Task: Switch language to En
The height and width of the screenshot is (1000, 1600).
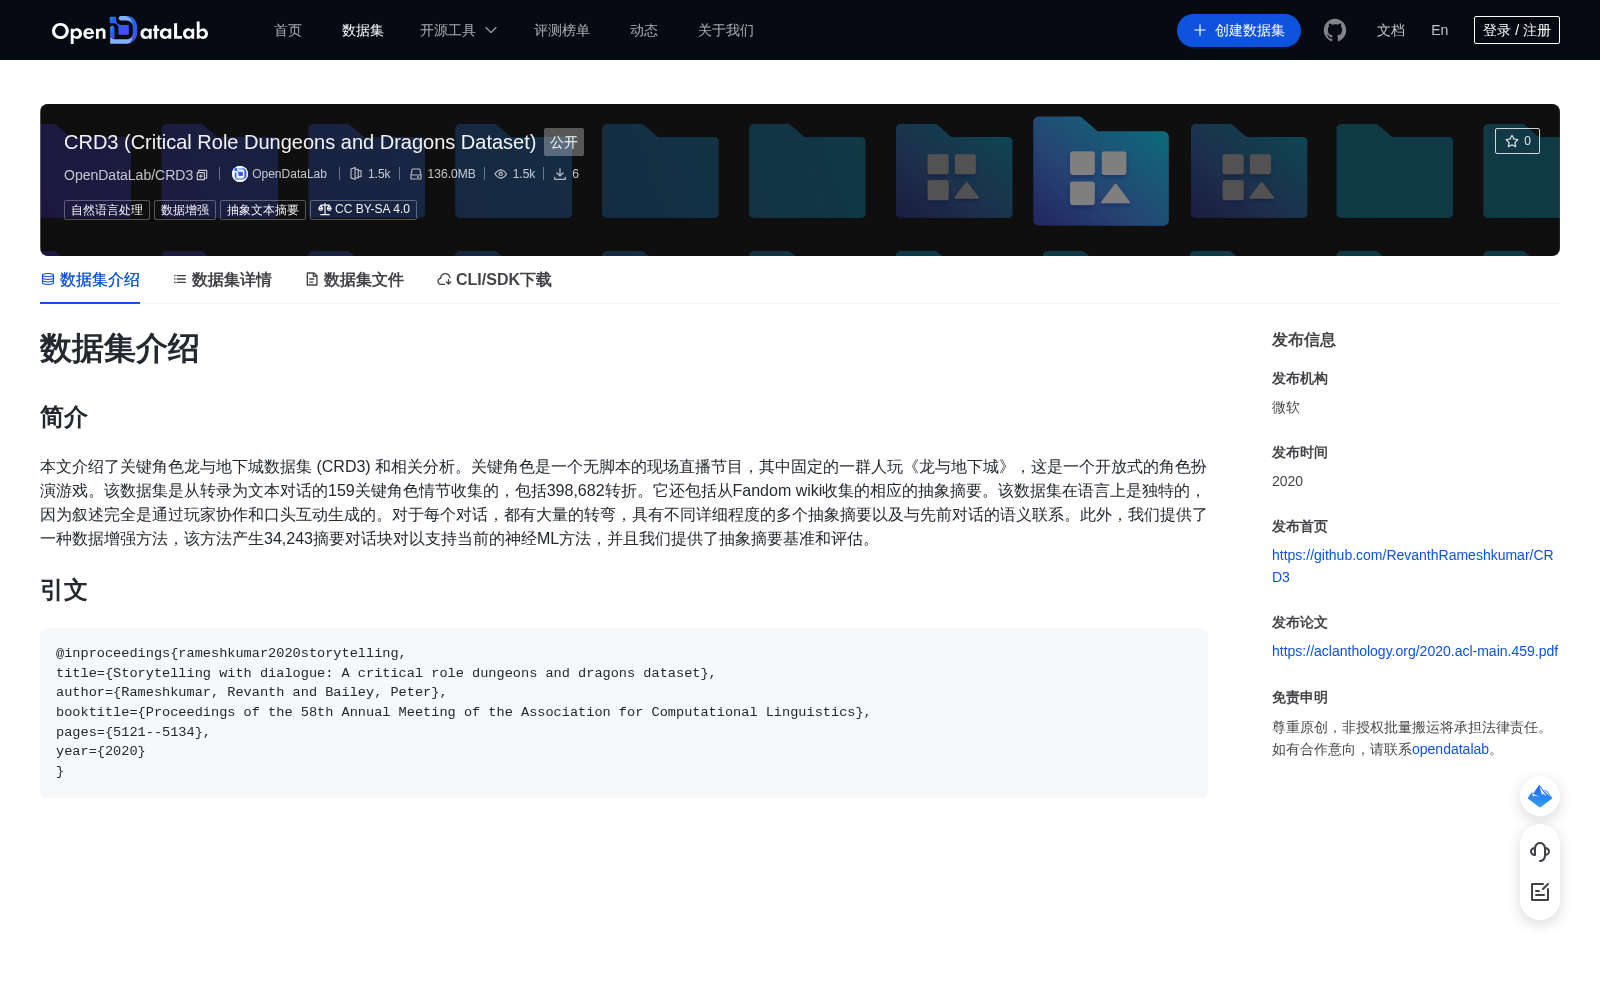Action: 1439,31
